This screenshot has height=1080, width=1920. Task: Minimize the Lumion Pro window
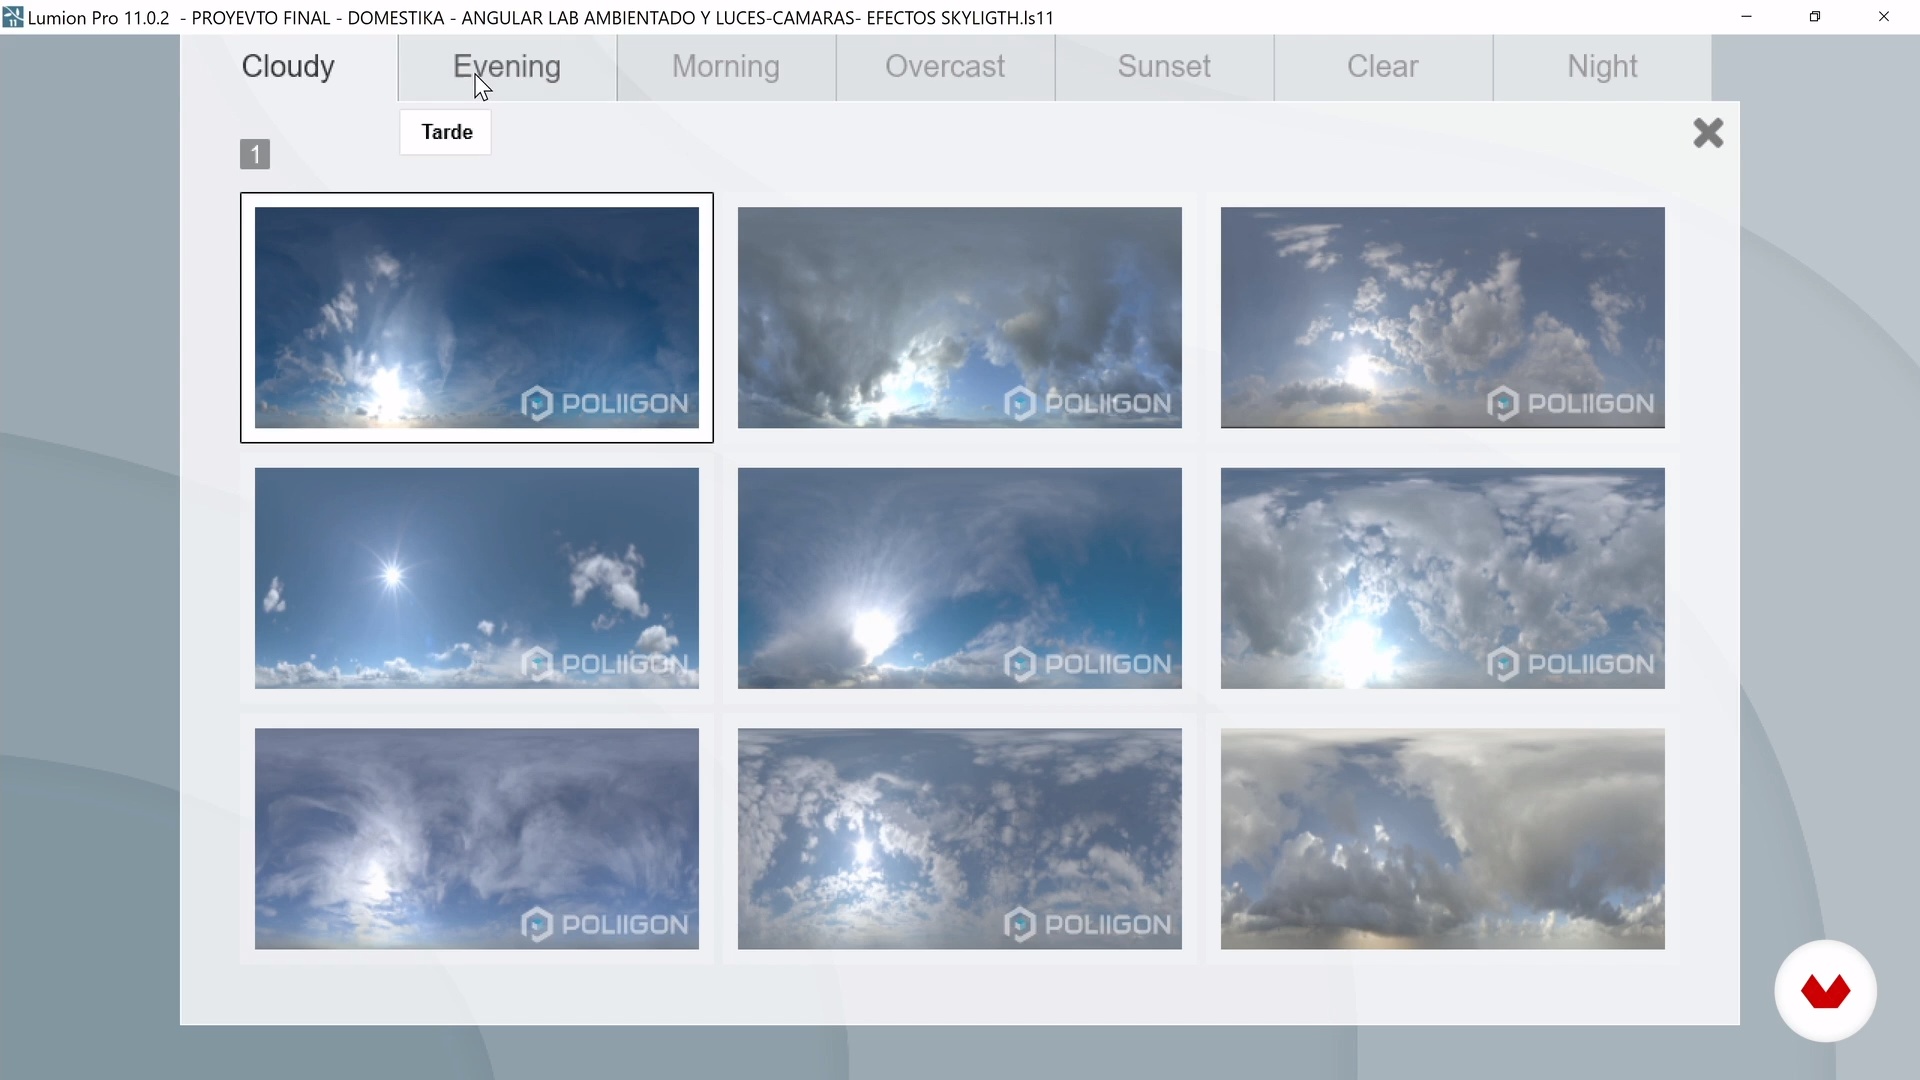click(1747, 17)
